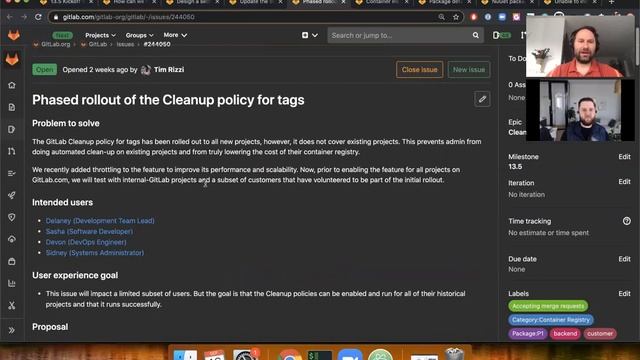Screen dimensions: 640x360
Task: Open the Snippets scissors sidebar icon
Action: [x=12, y=305]
